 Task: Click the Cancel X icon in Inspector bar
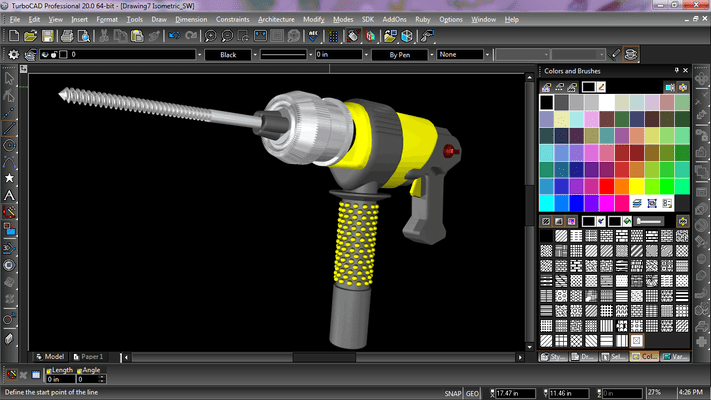tap(23, 375)
